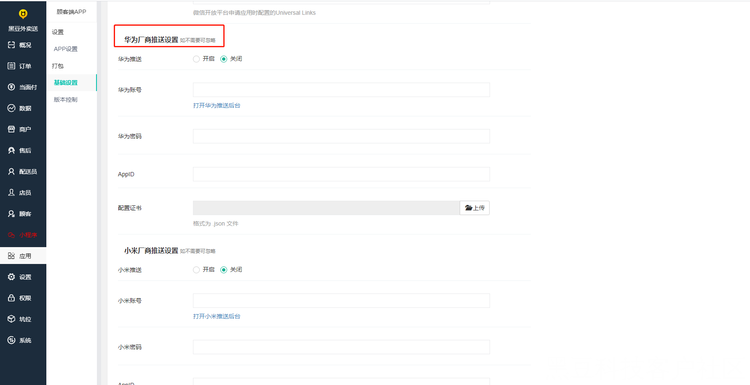Open the 店员 staff icon in sidebar

11,192
